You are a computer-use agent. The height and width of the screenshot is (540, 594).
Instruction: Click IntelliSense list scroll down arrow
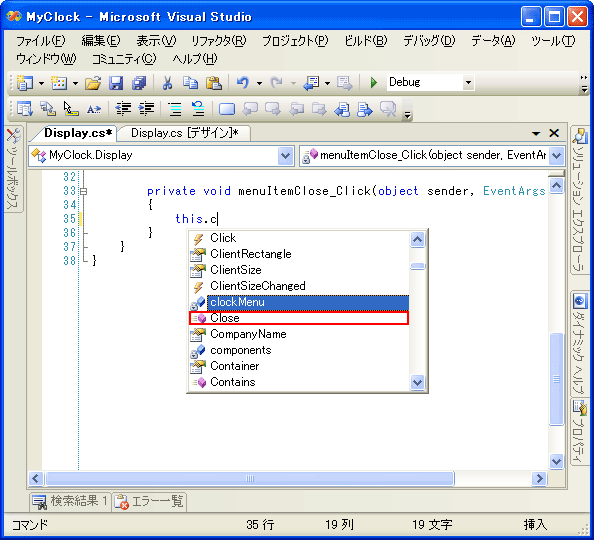[417, 382]
